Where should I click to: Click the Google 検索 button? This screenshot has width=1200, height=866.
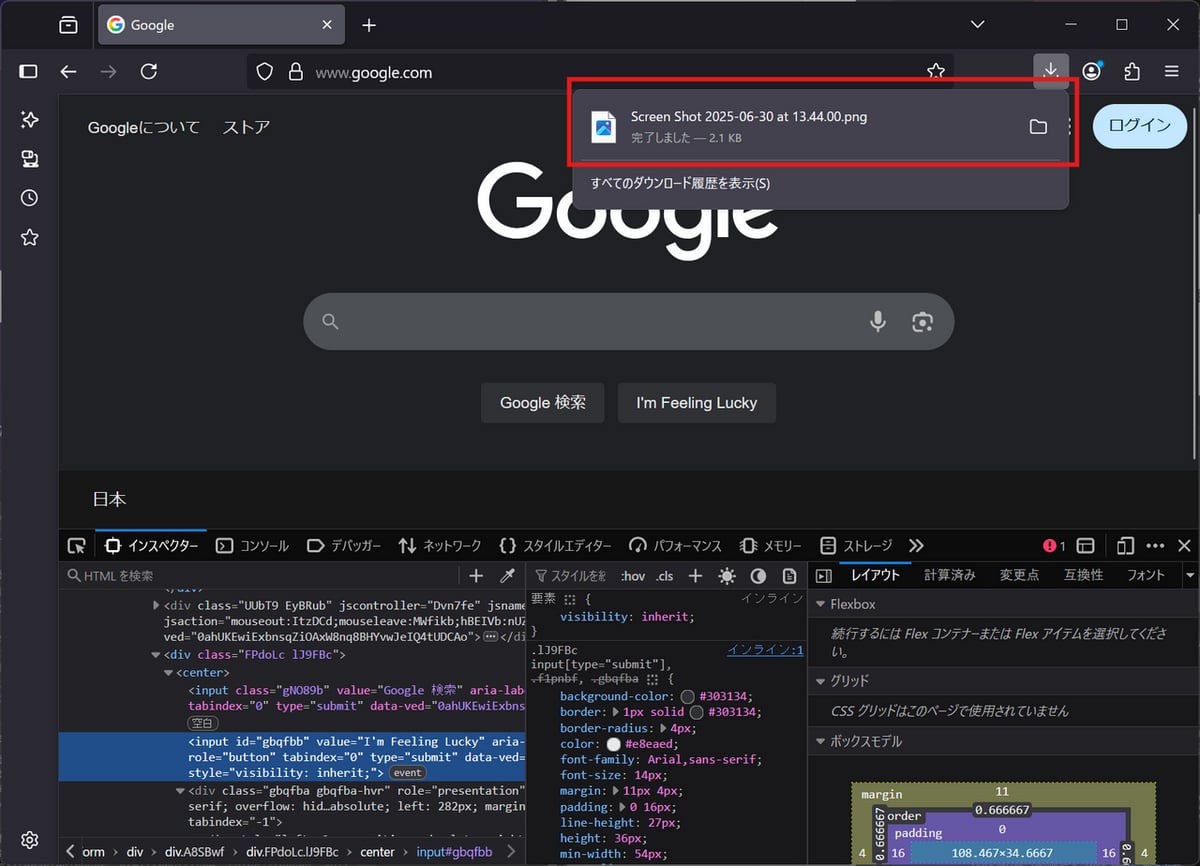pyautogui.click(x=543, y=403)
